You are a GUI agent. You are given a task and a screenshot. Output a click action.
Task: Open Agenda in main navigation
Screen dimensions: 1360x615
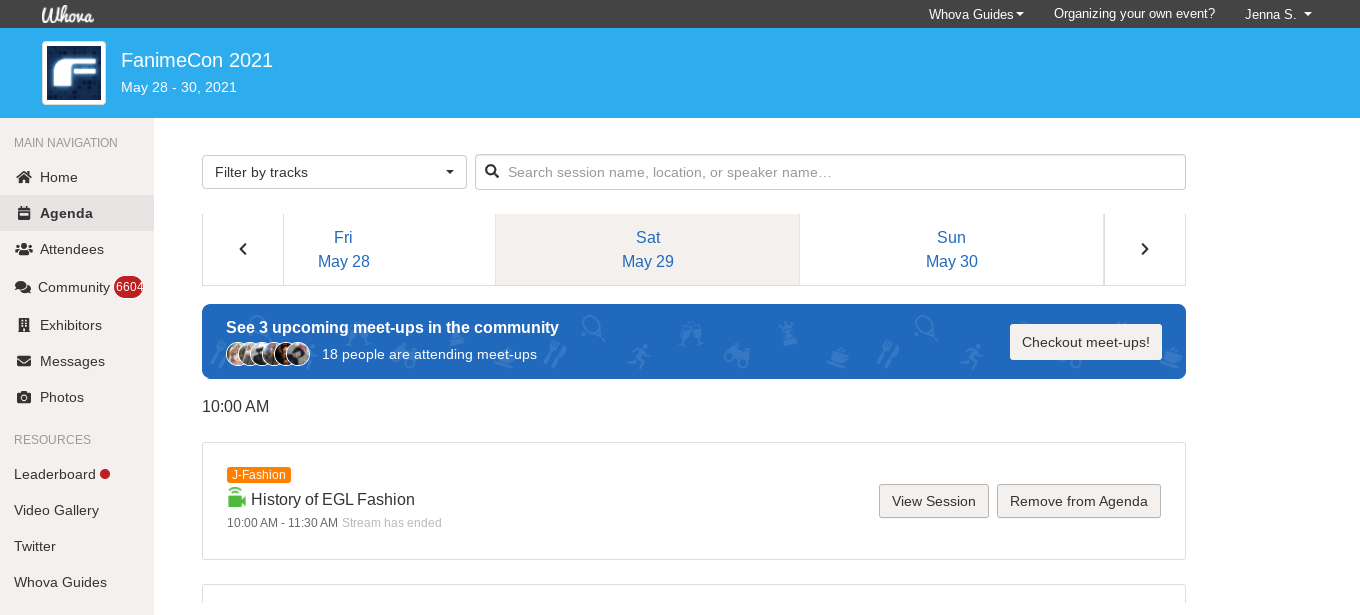[x=77, y=213]
